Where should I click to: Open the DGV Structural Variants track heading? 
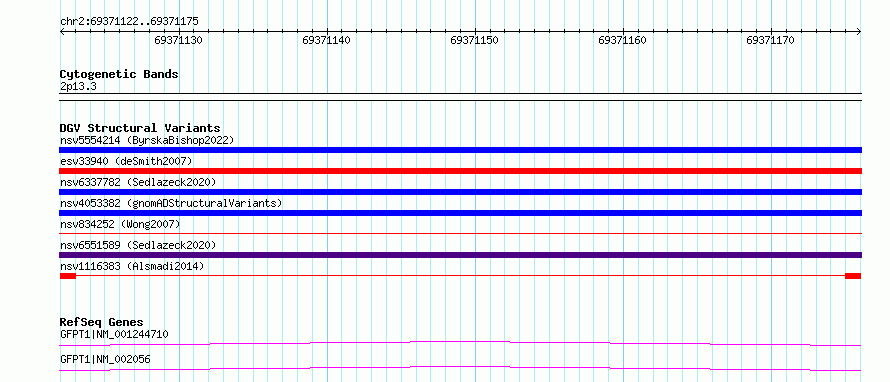[x=140, y=128]
